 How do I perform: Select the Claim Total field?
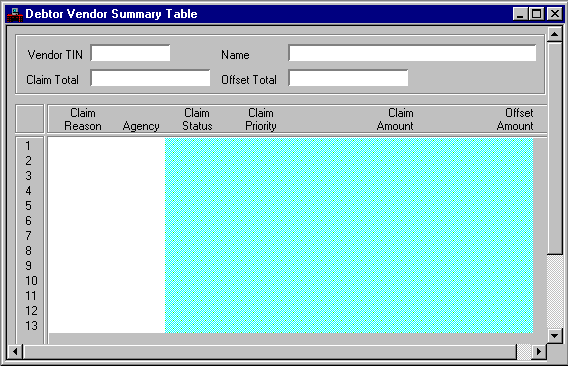pos(150,78)
